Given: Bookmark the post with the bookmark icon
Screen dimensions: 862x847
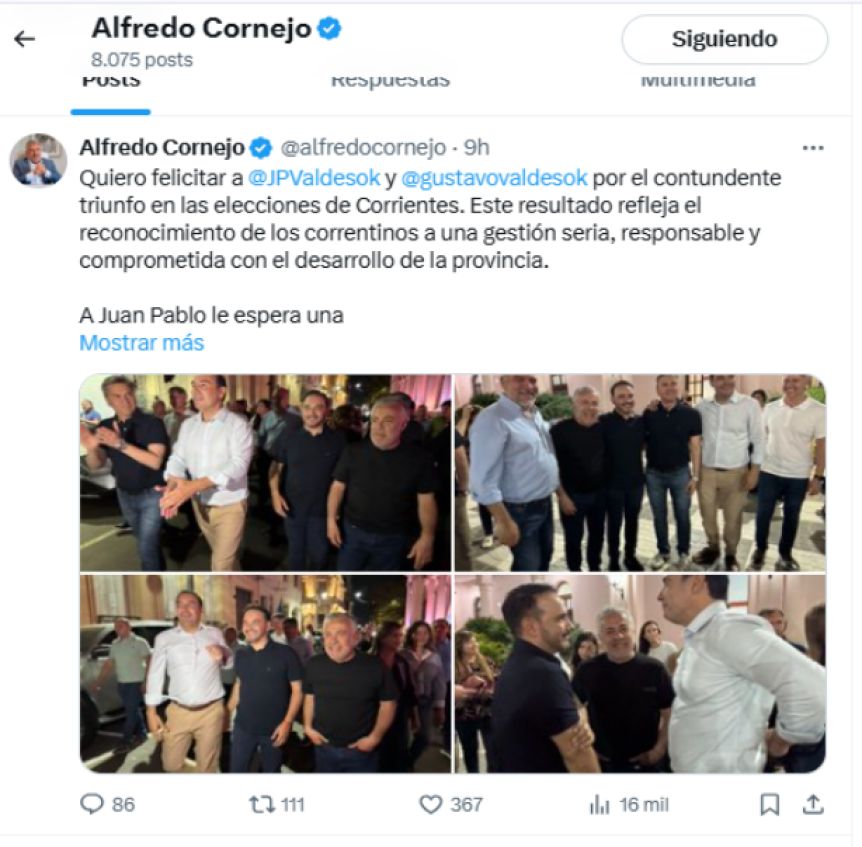Looking at the screenshot, I should tap(770, 805).
